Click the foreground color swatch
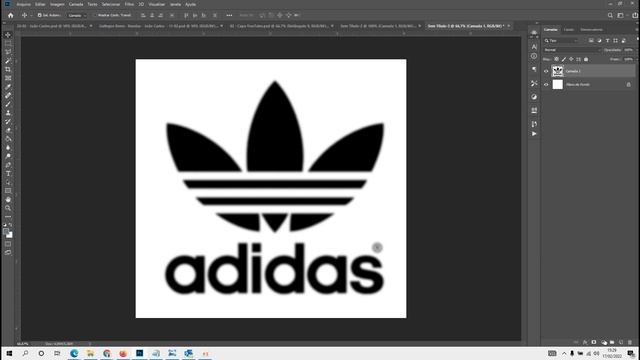 point(6,232)
